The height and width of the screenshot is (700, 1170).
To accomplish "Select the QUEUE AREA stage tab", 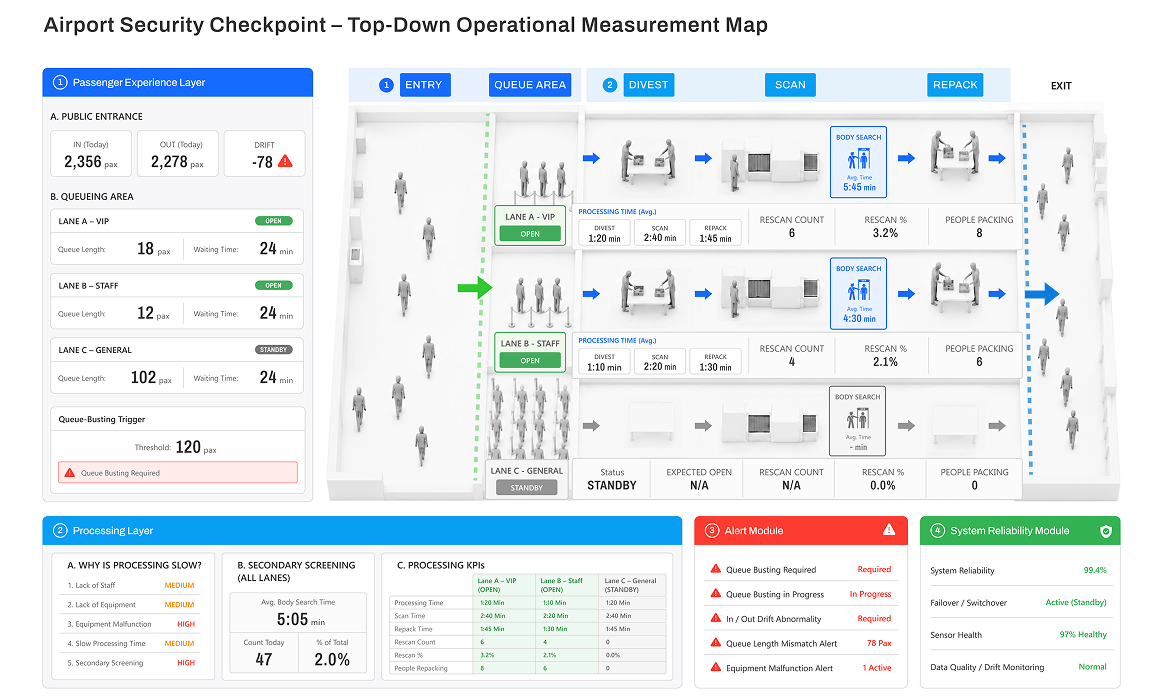I will pos(530,85).
